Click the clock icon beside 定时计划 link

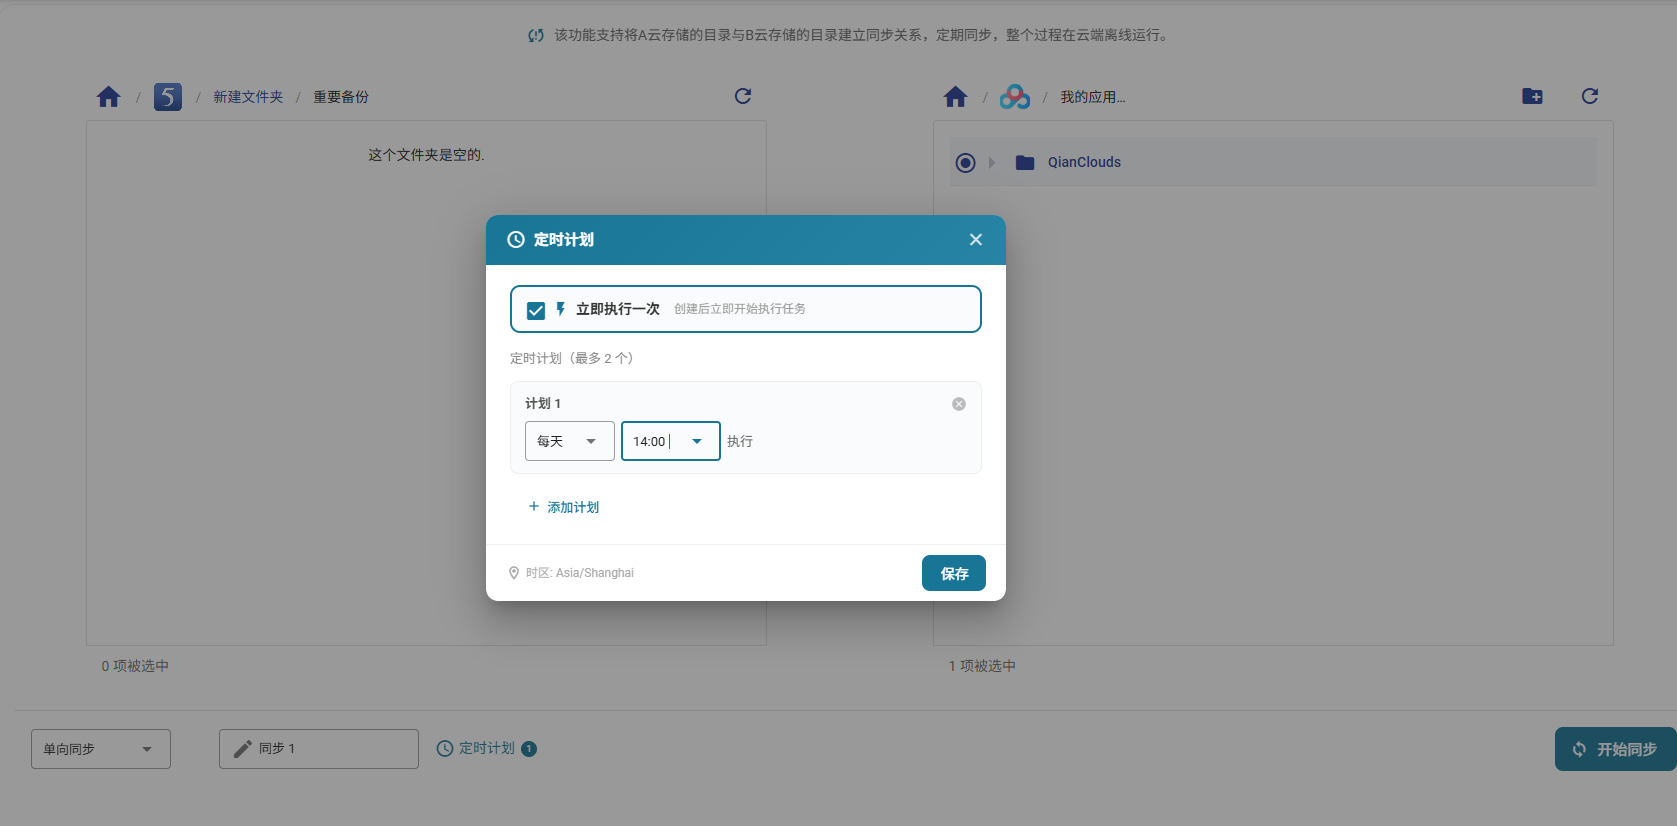tap(445, 748)
